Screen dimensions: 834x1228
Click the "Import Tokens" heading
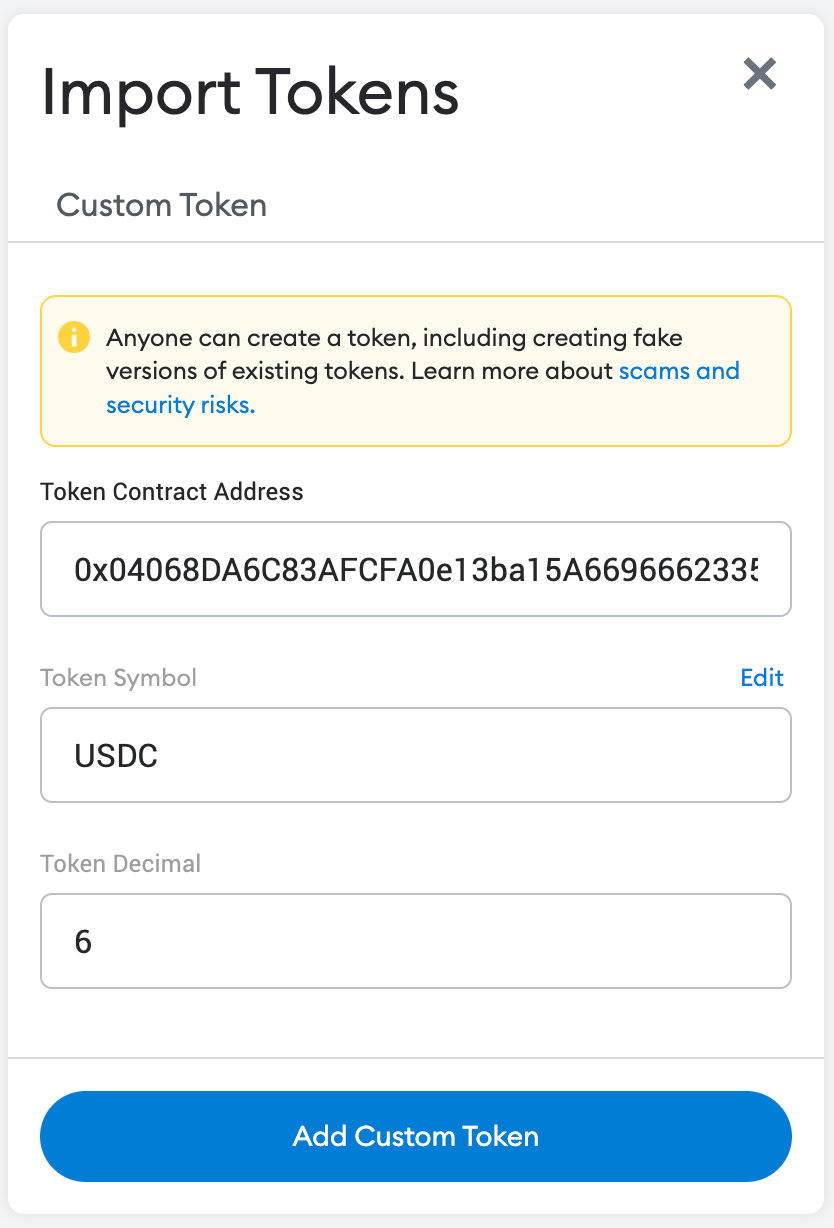[x=250, y=92]
